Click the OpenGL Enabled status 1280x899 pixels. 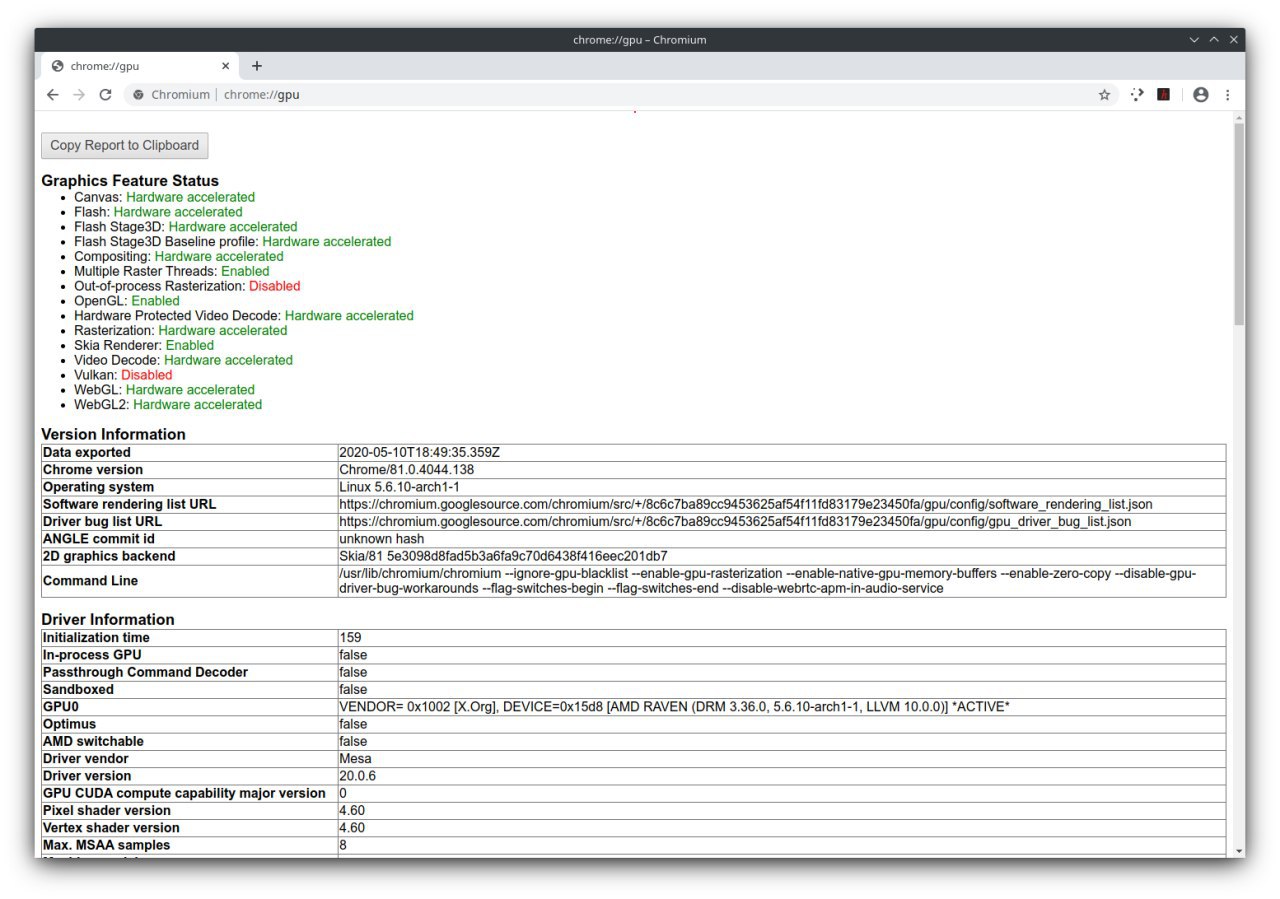(155, 301)
